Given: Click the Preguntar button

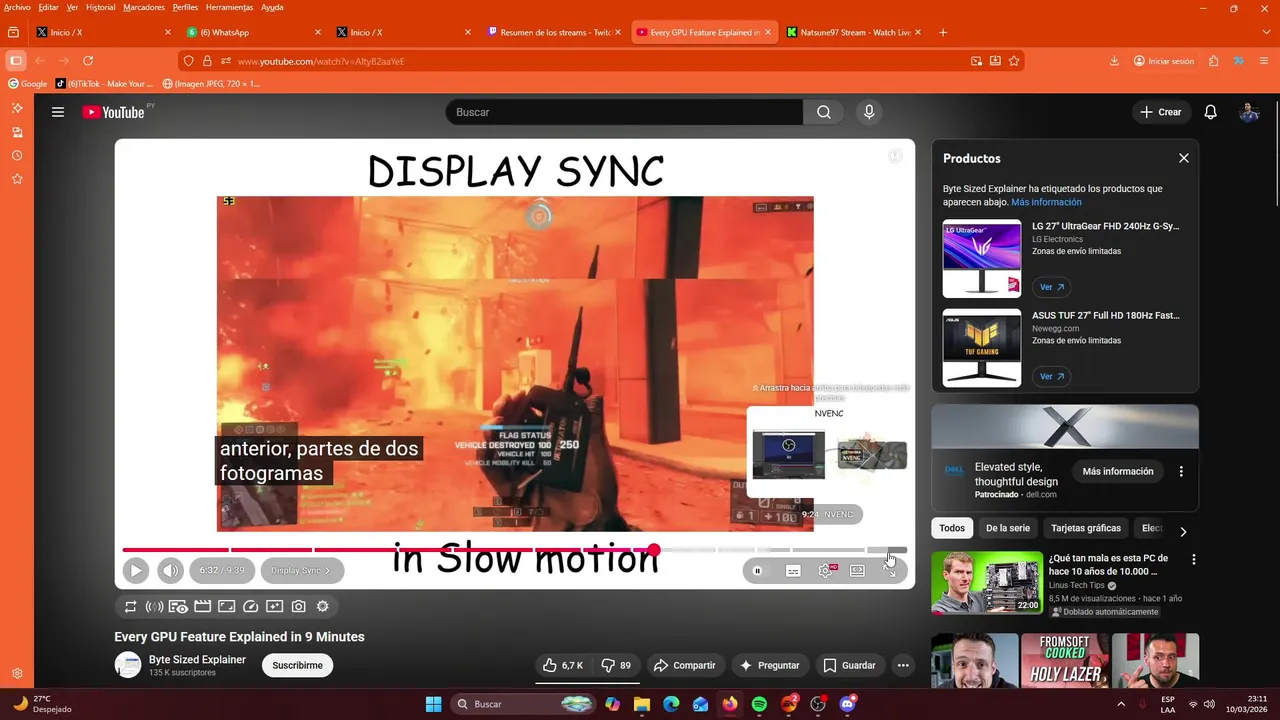Looking at the screenshot, I should pyautogui.click(x=769, y=665).
